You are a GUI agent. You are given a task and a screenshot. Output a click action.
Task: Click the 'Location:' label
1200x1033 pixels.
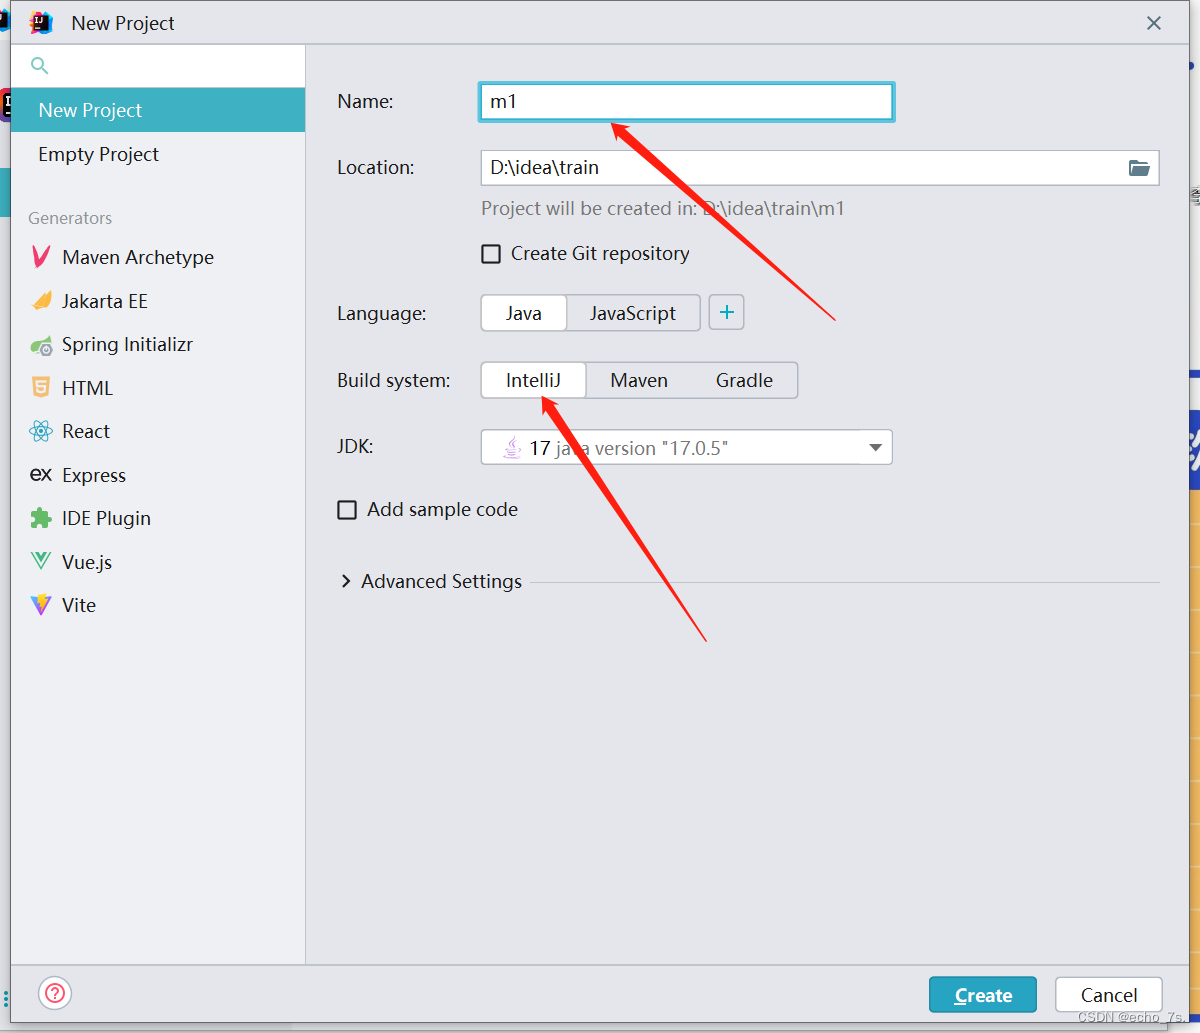click(x=376, y=168)
